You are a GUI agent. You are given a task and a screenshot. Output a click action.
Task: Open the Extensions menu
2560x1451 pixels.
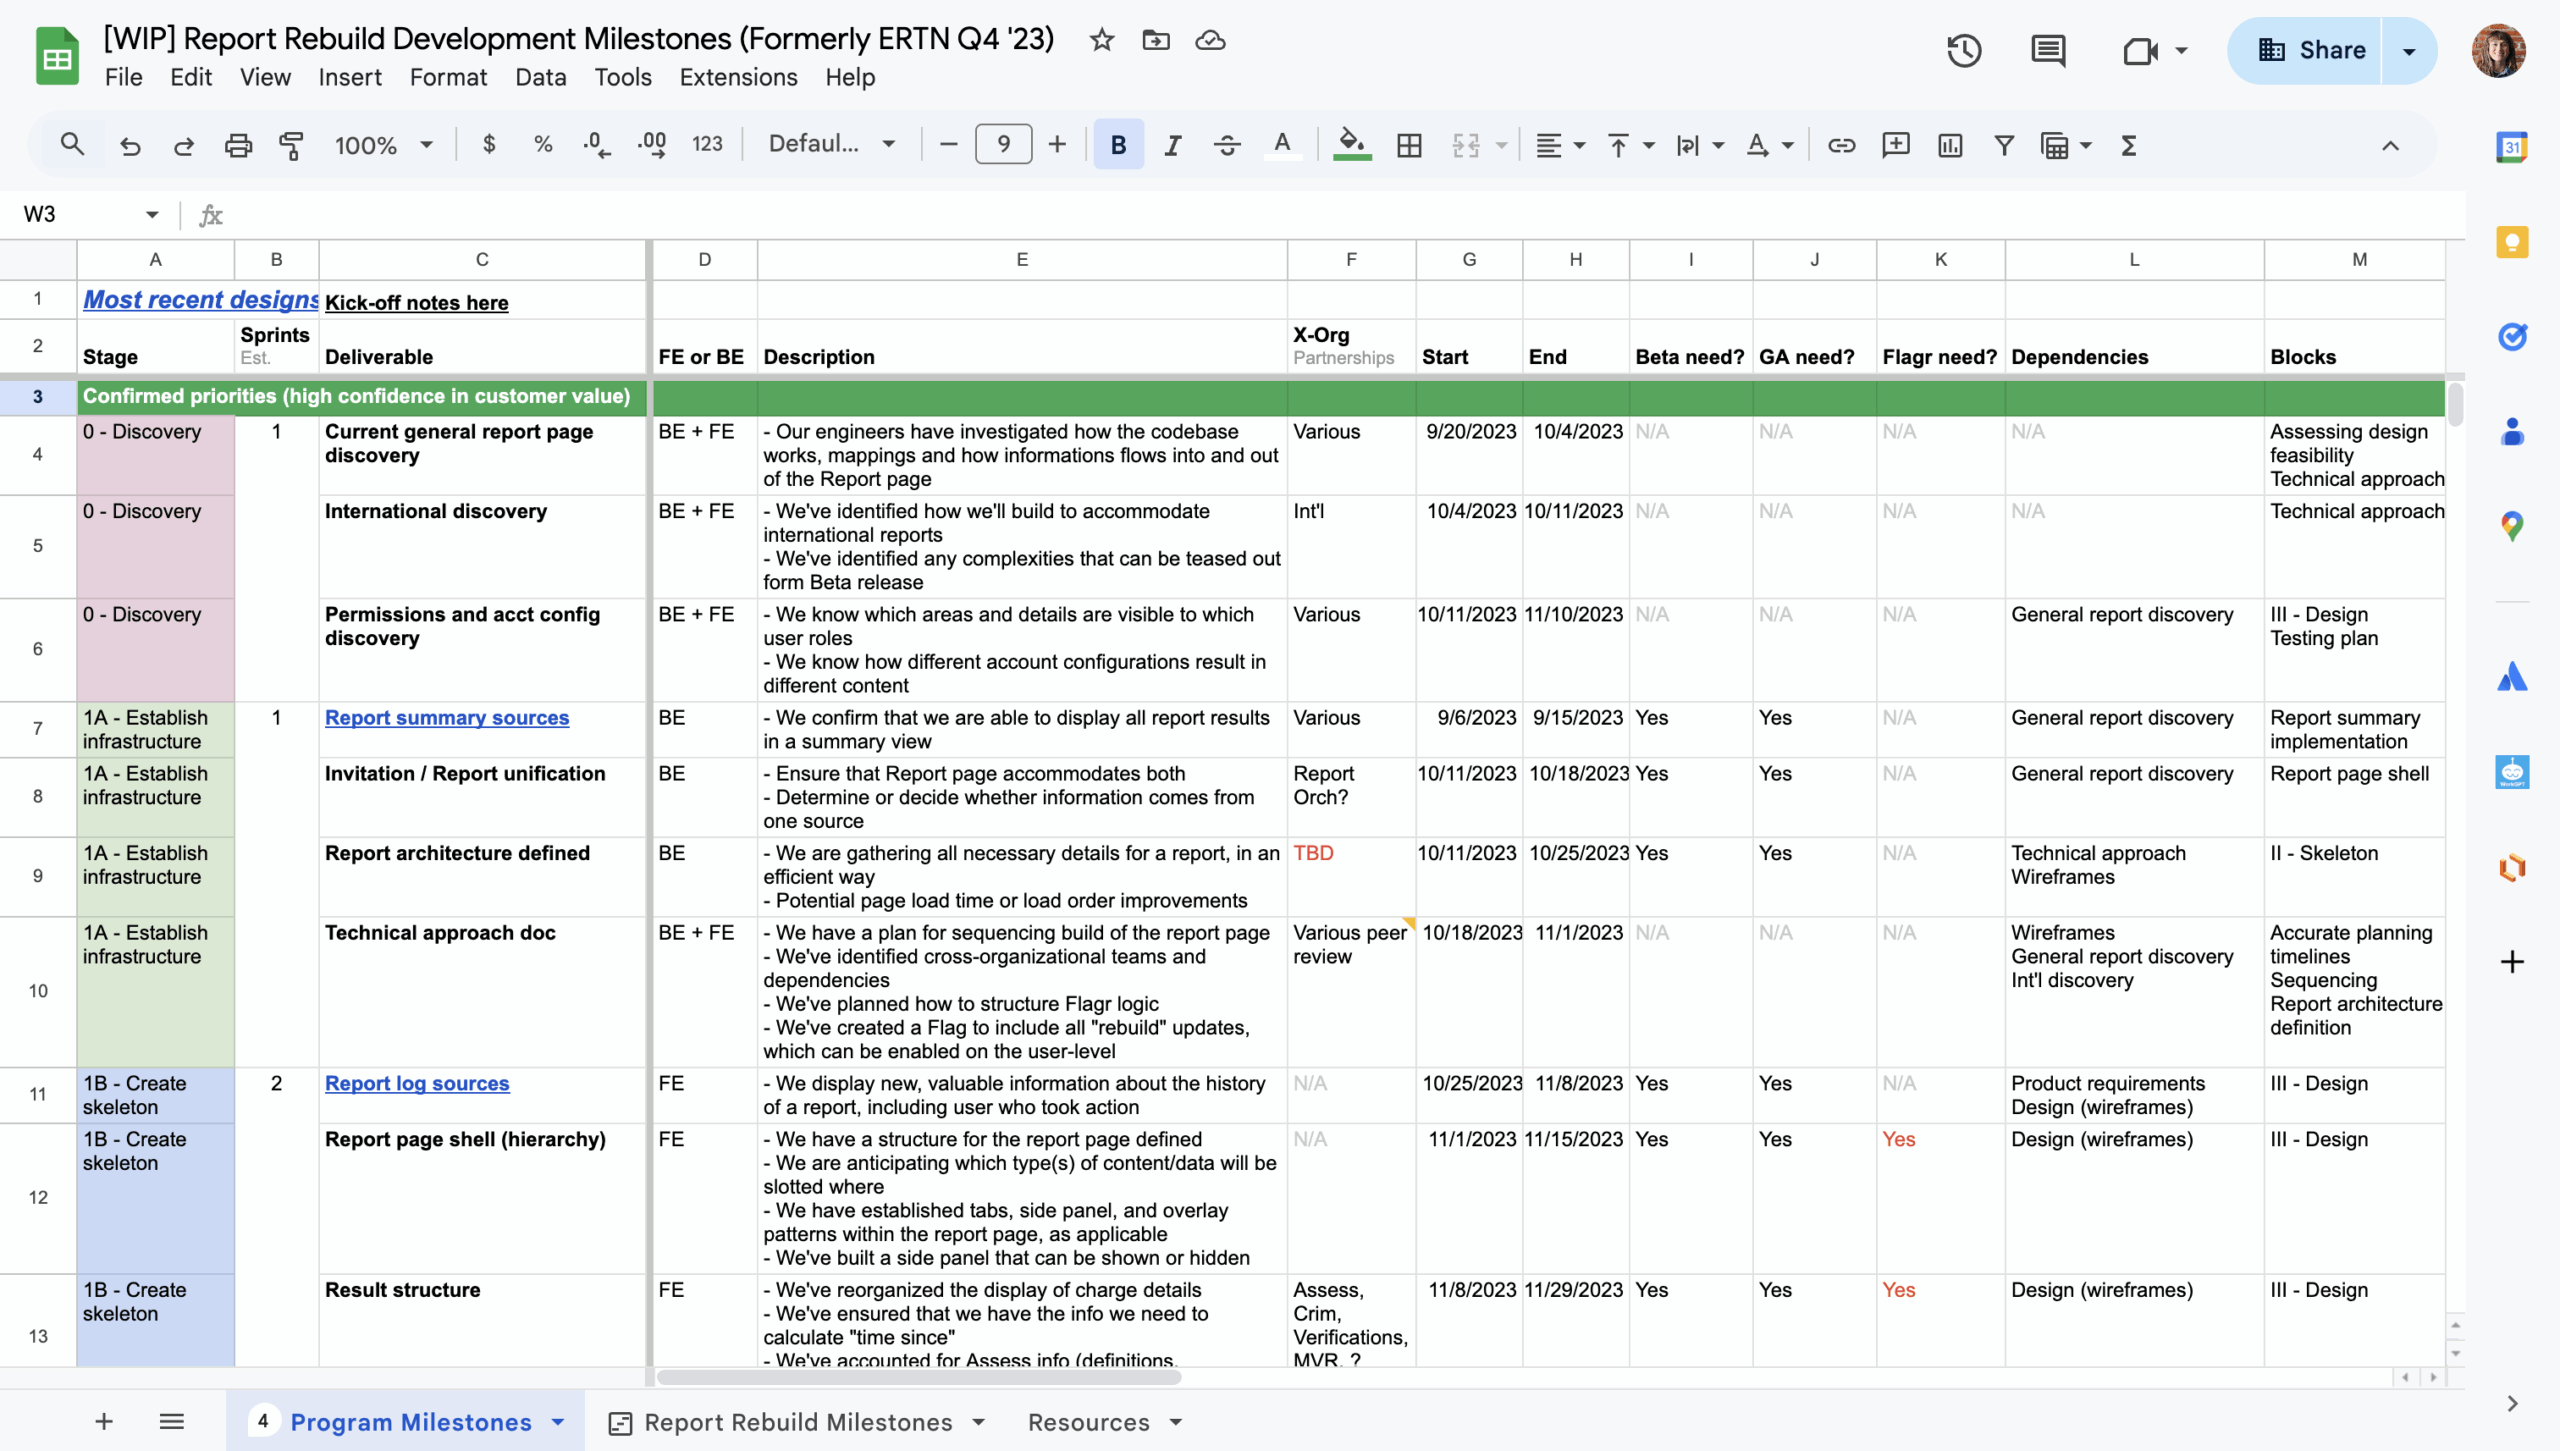(x=738, y=77)
